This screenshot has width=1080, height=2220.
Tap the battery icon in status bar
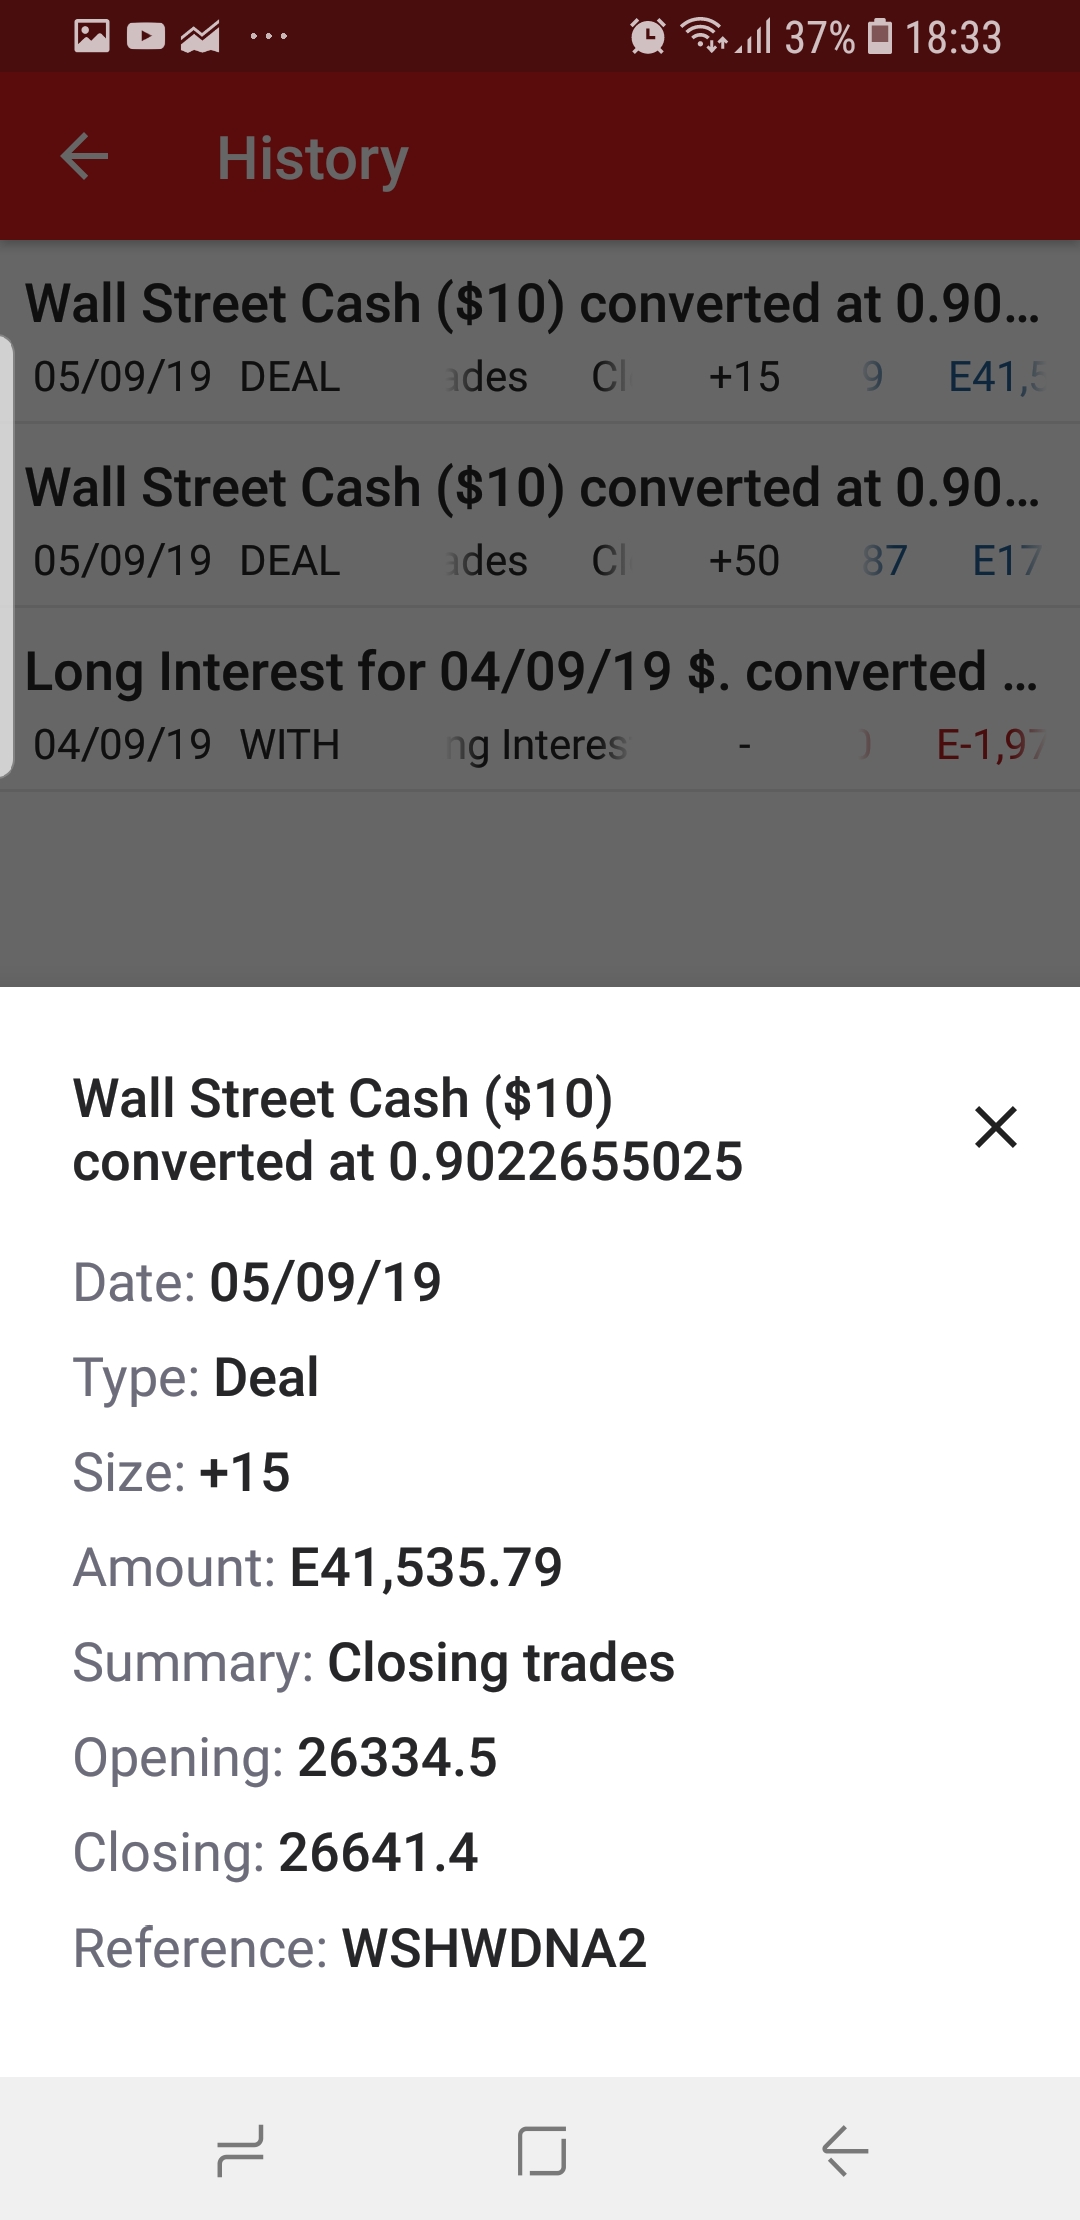[x=879, y=37]
